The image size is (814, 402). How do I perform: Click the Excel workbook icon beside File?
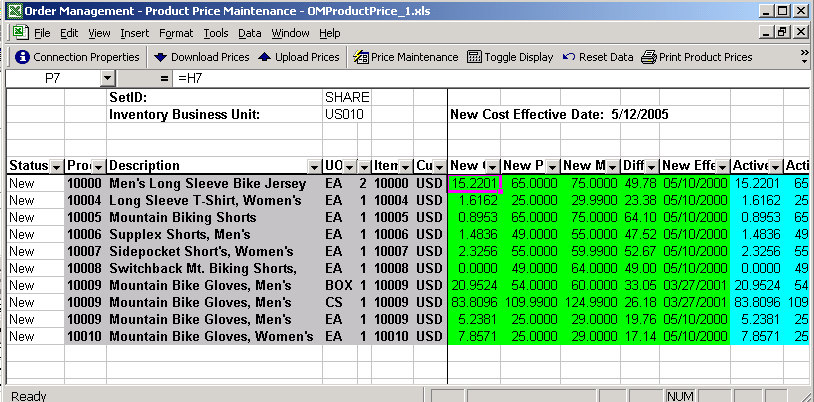pos(20,33)
